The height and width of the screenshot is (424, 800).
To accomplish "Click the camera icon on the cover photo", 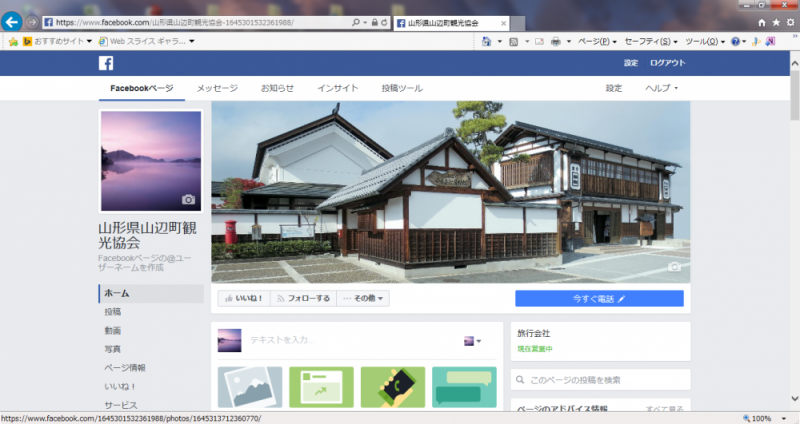I will coord(675,267).
